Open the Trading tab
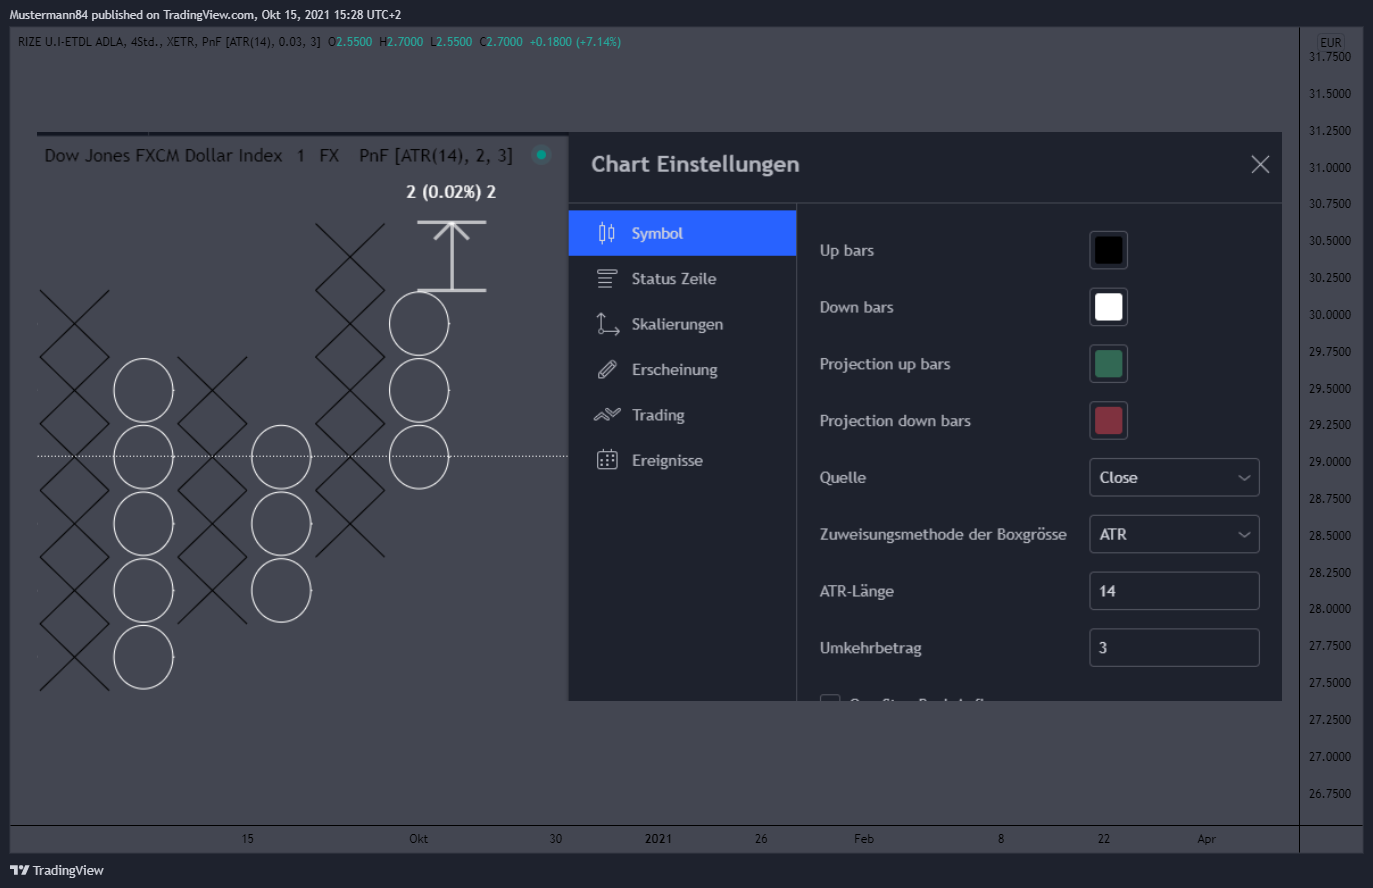 [682, 415]
